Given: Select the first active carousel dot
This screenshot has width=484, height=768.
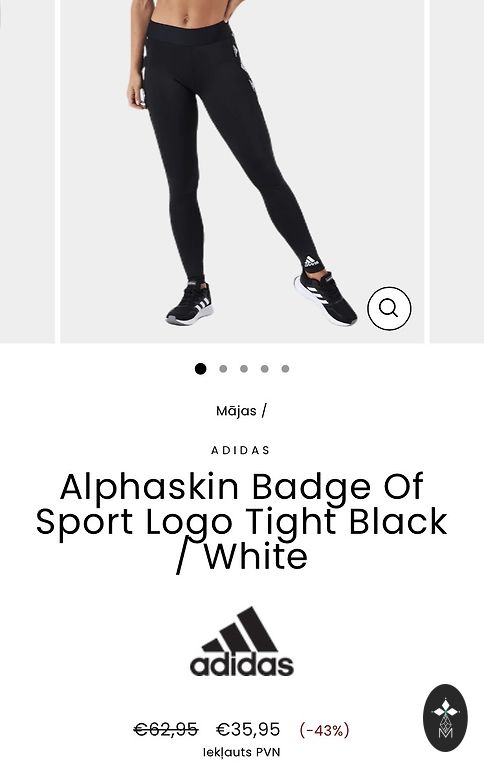Looking at the screenshot, I should [x=200, y=369].
